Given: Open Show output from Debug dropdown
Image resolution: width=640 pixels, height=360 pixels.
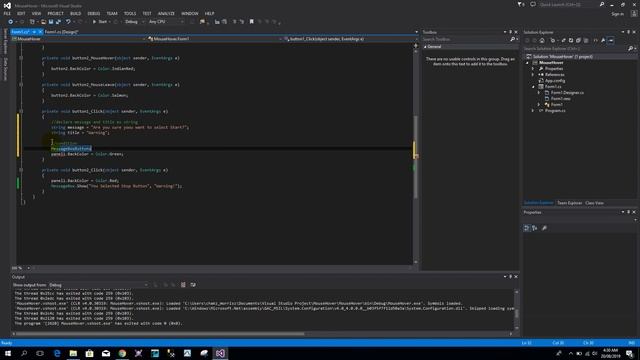Looking at the screenshot, I should tap(98, 285).
